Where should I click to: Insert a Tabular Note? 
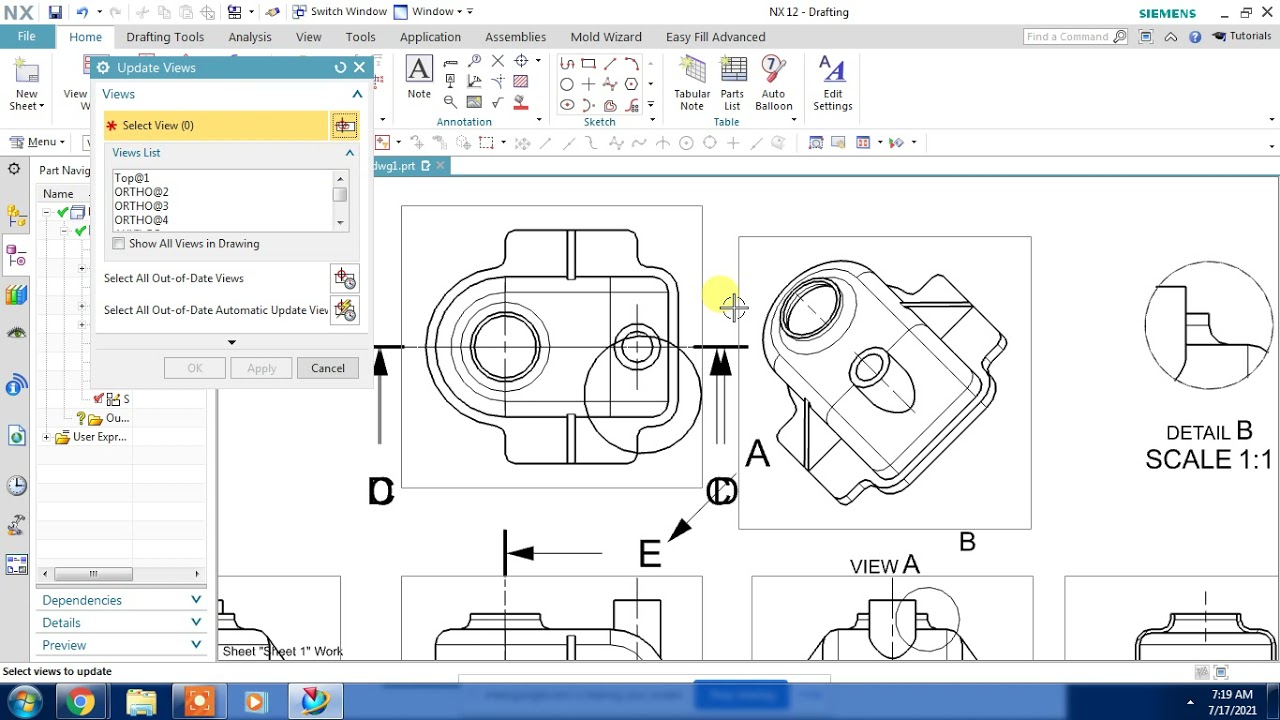coord(692,84)
